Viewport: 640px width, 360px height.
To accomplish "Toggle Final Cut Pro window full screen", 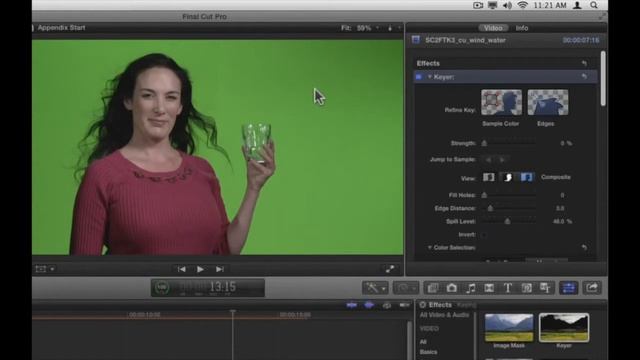I will [602, 17].
